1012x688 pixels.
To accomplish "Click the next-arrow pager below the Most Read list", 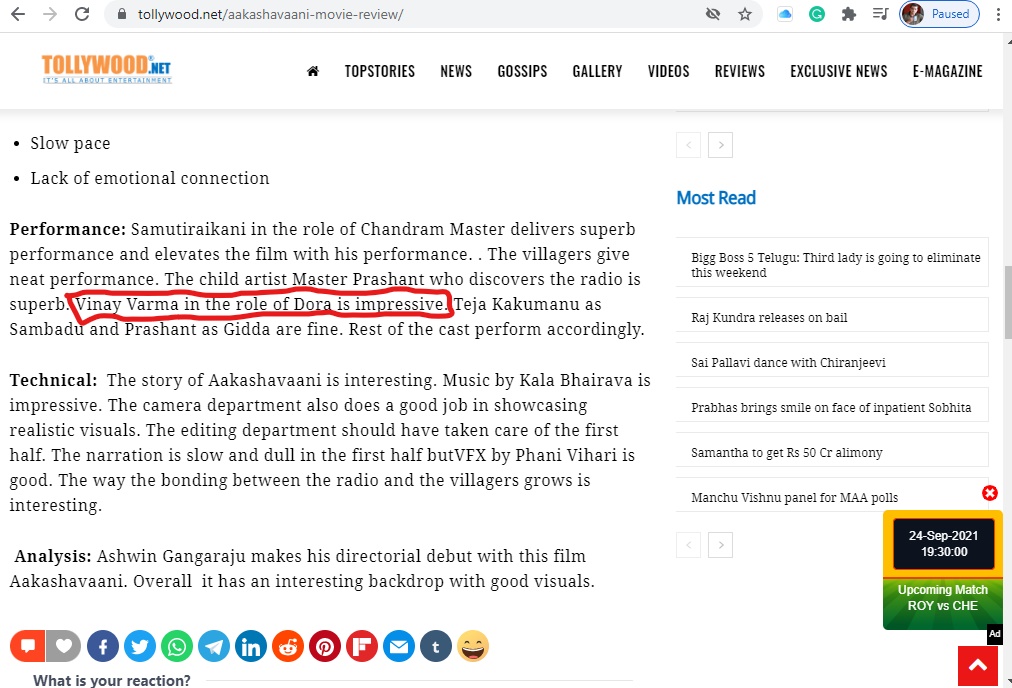I will (720, 545).
